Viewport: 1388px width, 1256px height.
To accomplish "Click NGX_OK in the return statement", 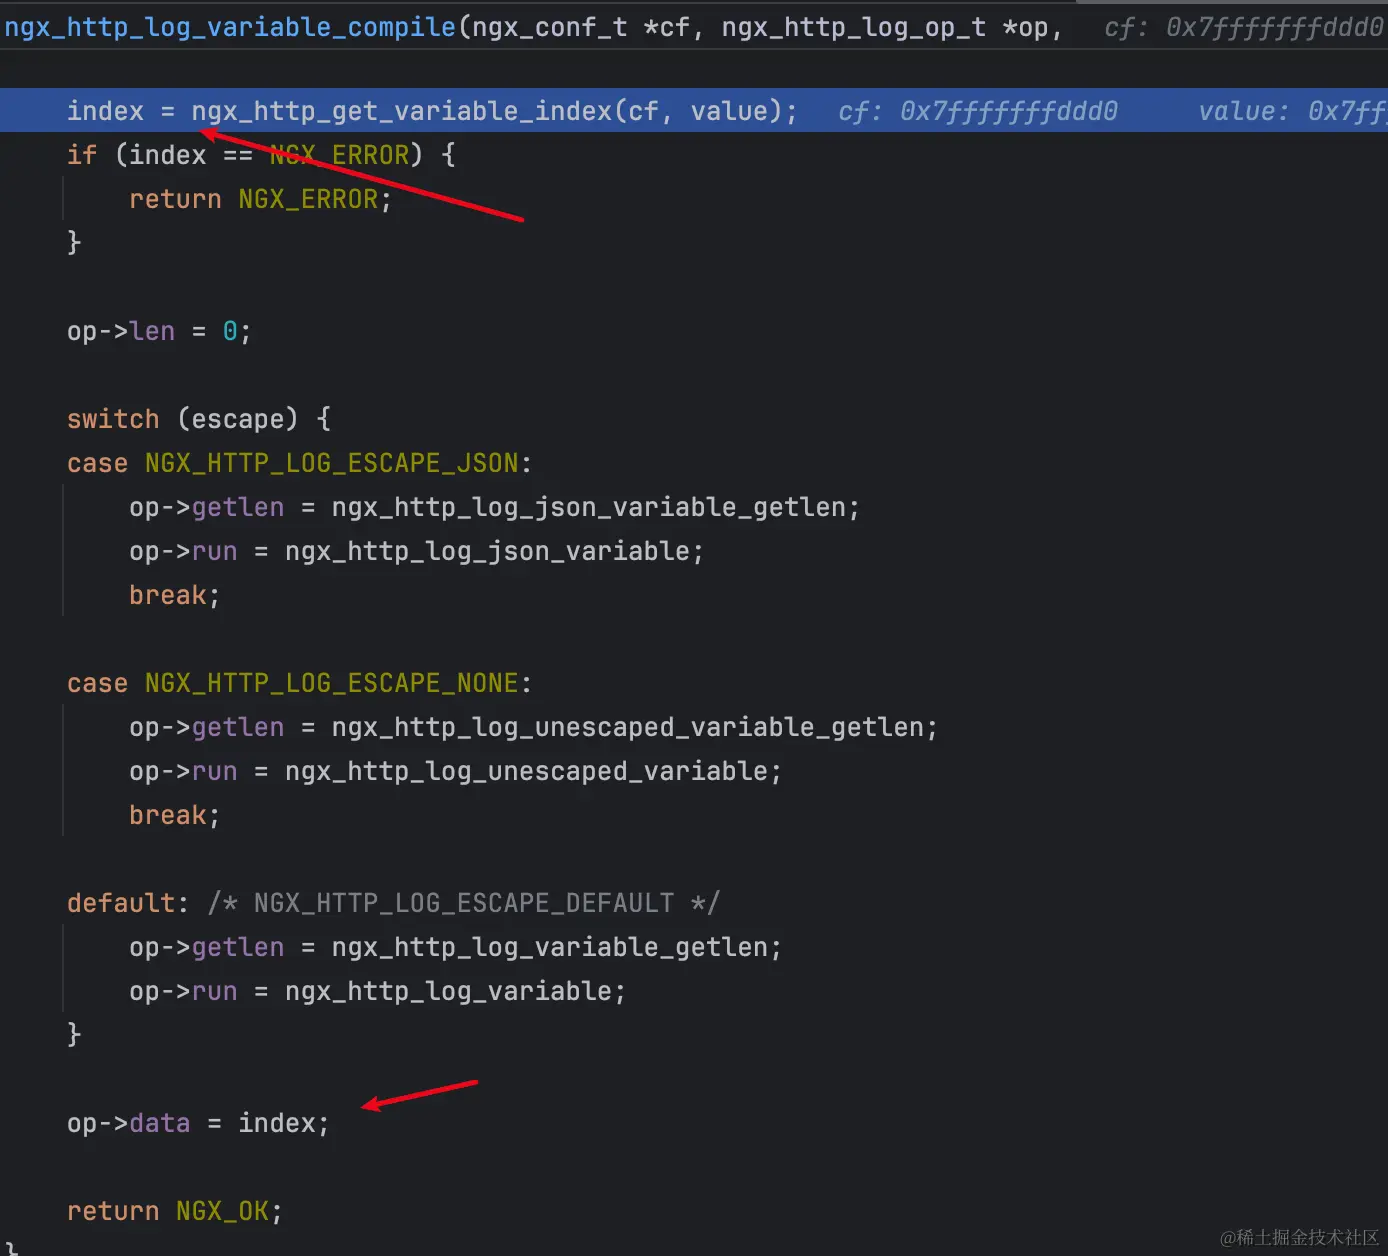I will click(x=223, y=1211).
